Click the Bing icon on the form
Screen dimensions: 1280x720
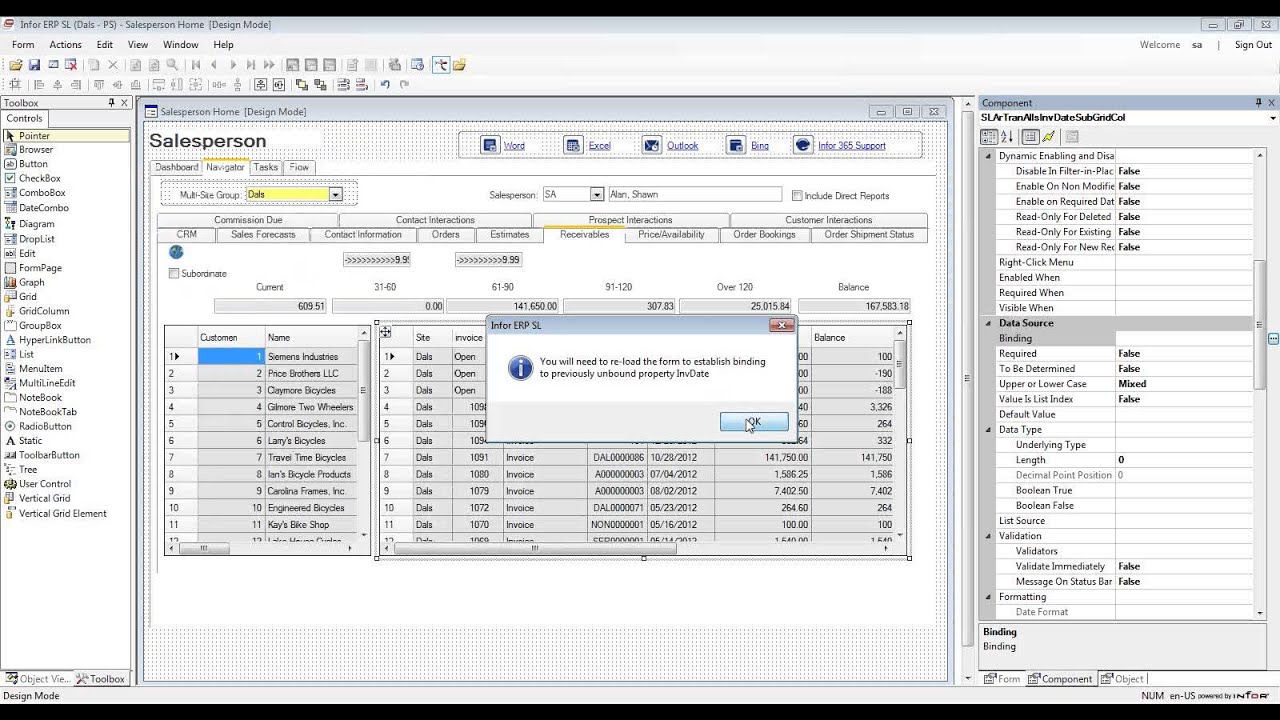click(735, 145)
